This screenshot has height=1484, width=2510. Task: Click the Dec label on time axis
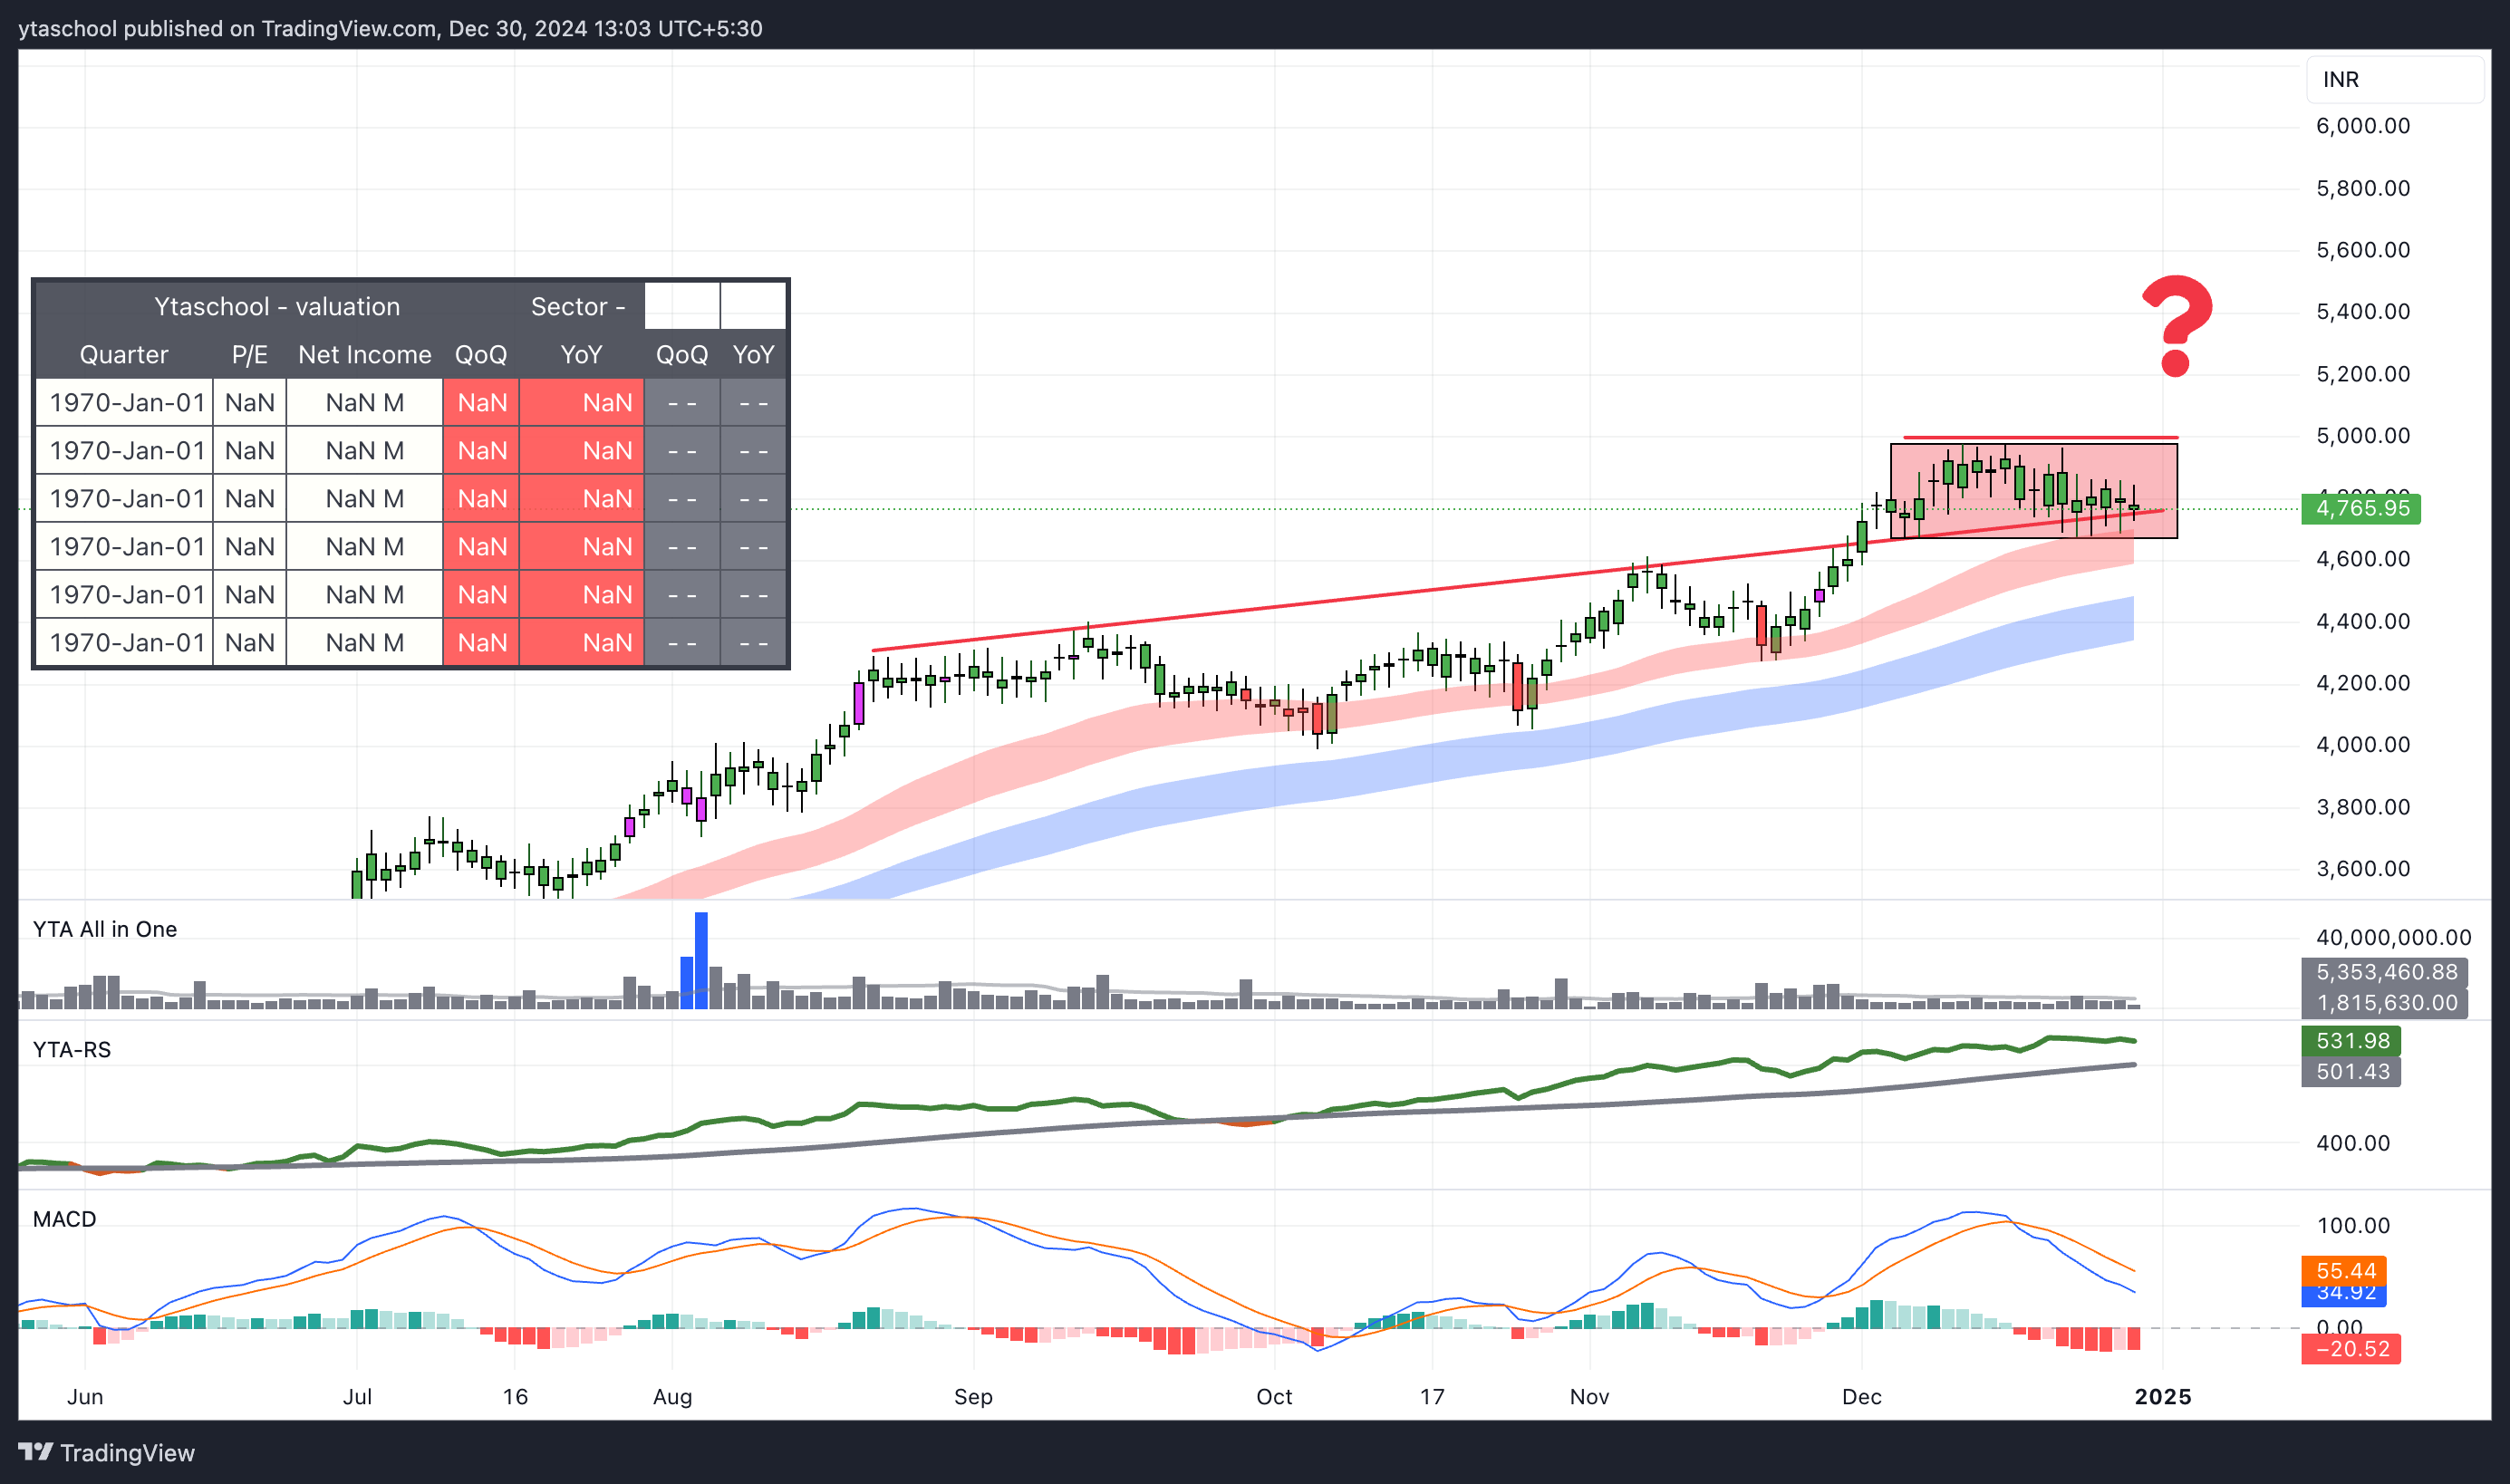pos(1862,1397)
